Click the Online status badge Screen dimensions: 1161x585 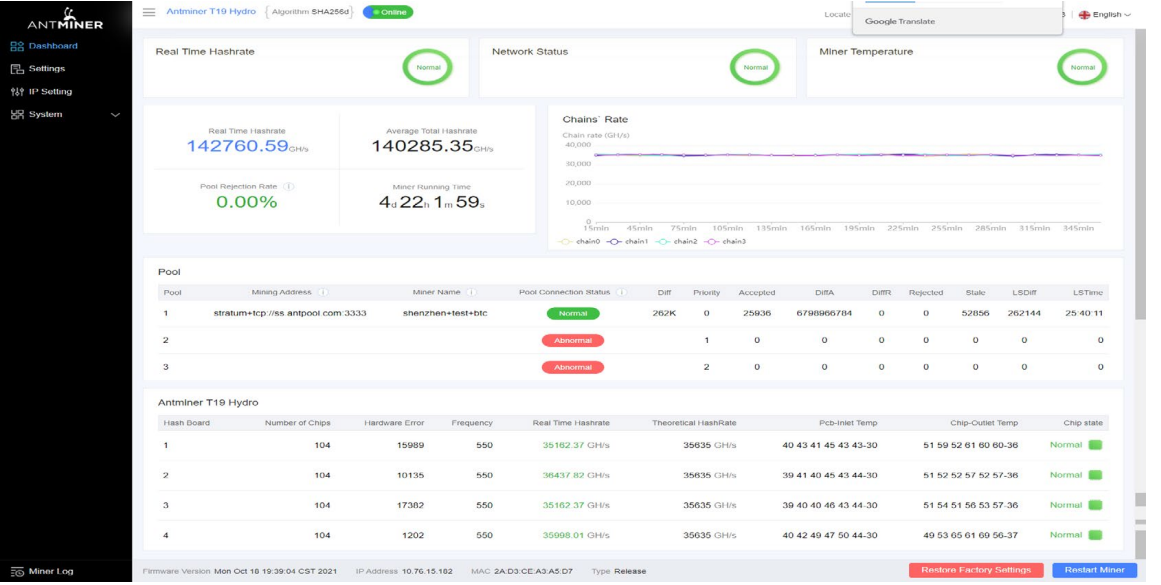click(388, 13)
